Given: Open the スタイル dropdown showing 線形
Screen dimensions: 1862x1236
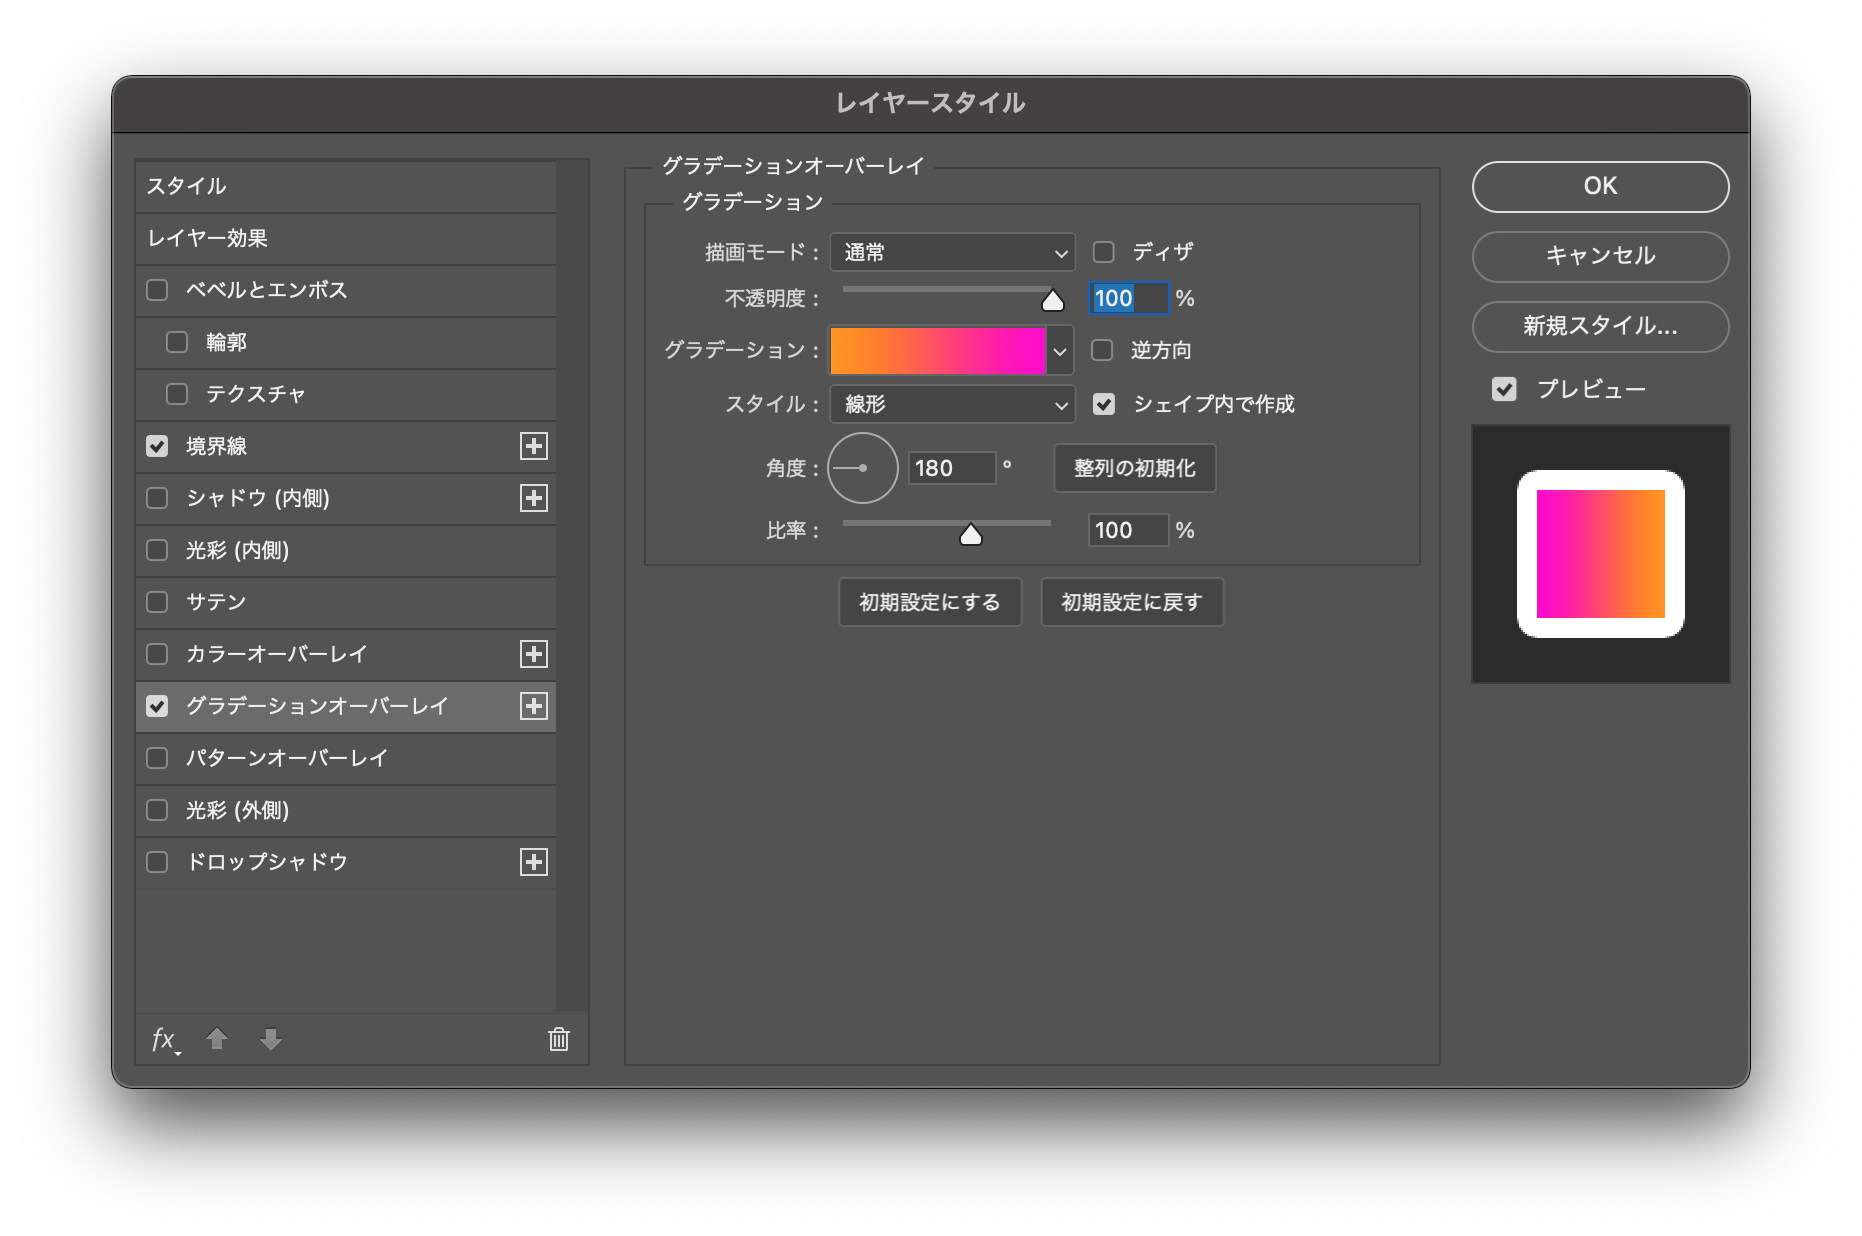Looking at the screenshot, I should coord(951,405).
